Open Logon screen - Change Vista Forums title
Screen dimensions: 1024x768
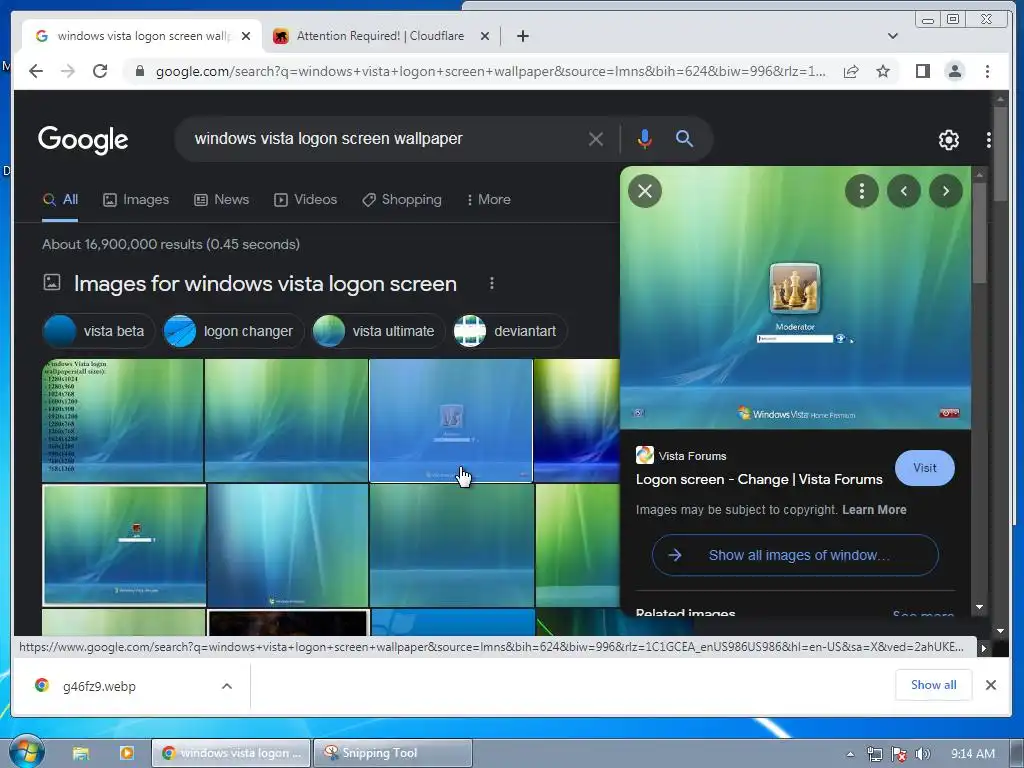click(759, 479)
